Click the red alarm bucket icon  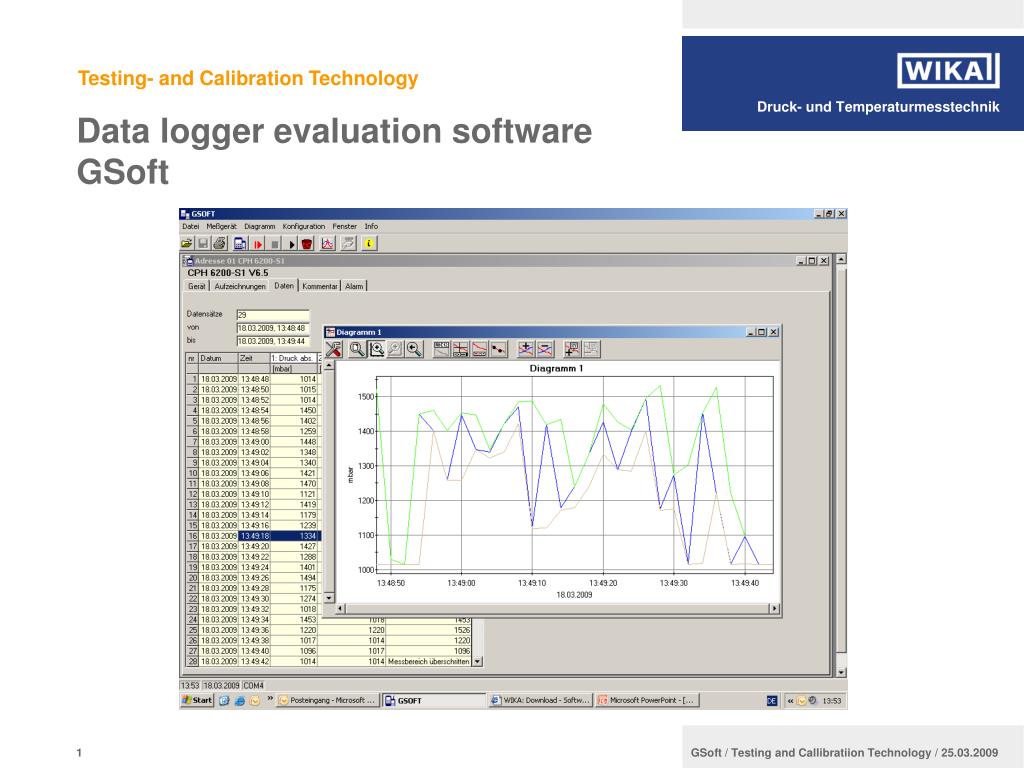(x=307, y=244)
